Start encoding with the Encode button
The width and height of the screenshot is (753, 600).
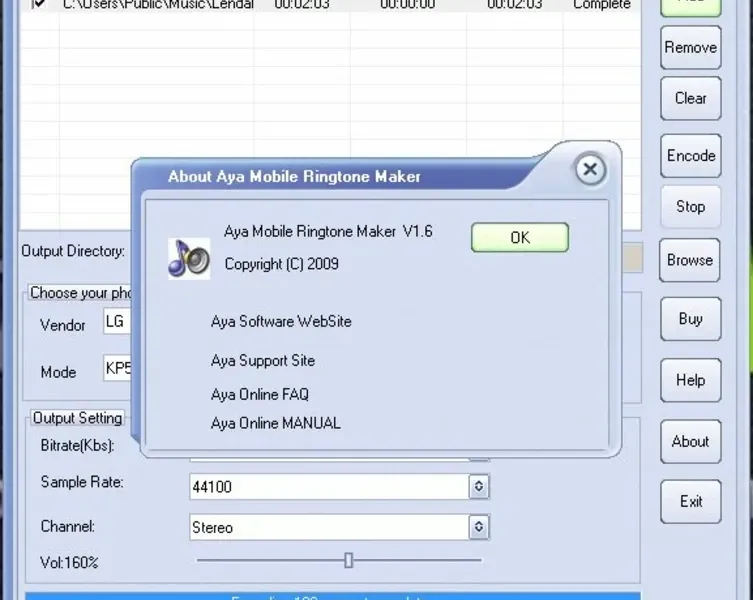point(691,156)
